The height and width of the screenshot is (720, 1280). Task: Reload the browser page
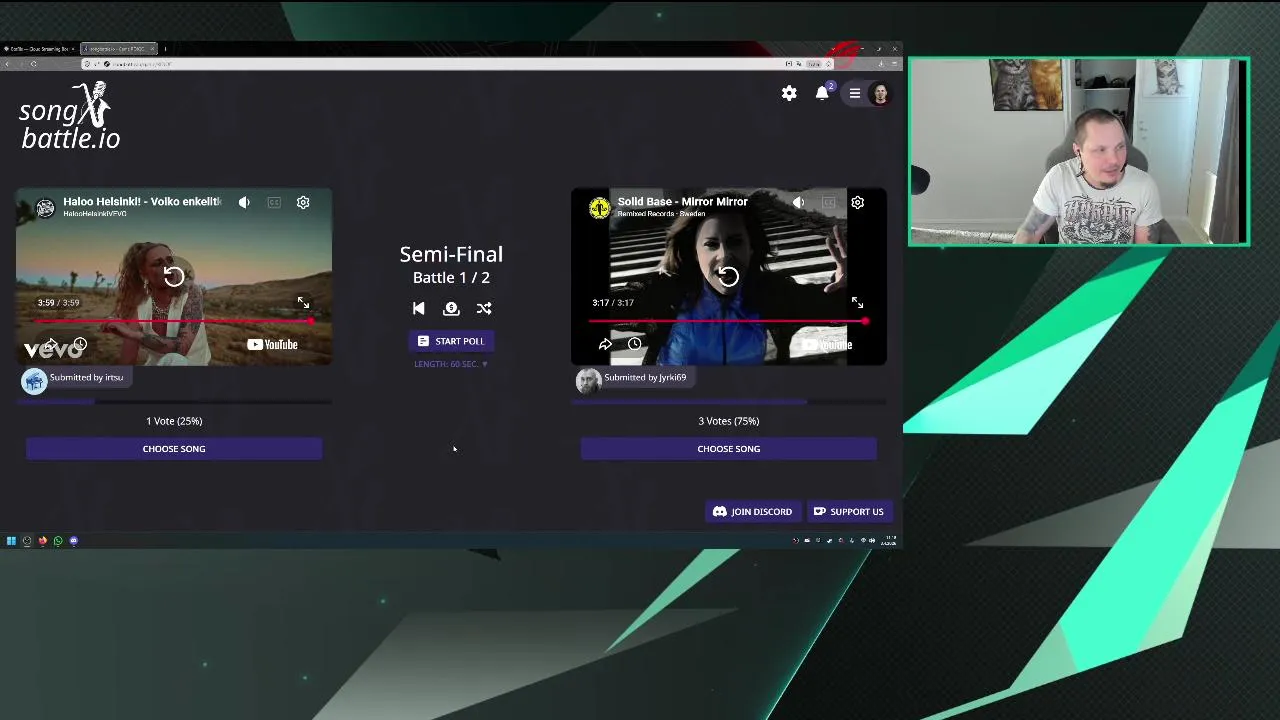click(x=33, y=64)
